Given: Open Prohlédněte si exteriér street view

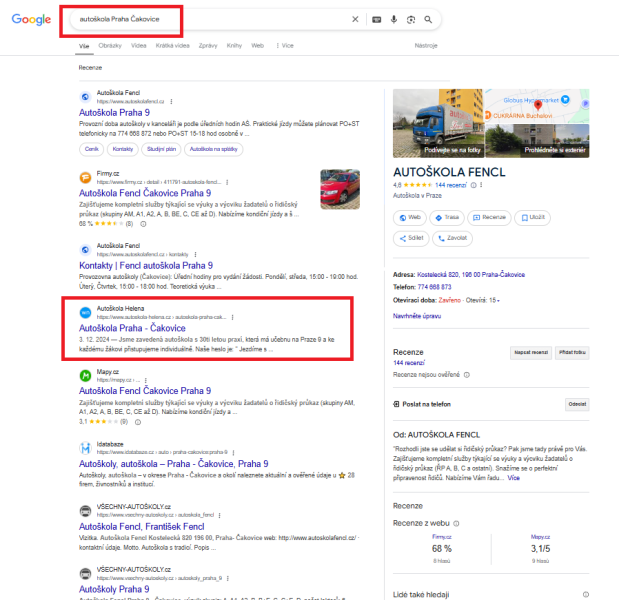Looking at the screenshot, I should pyautogui.click(x=537, y=141).
